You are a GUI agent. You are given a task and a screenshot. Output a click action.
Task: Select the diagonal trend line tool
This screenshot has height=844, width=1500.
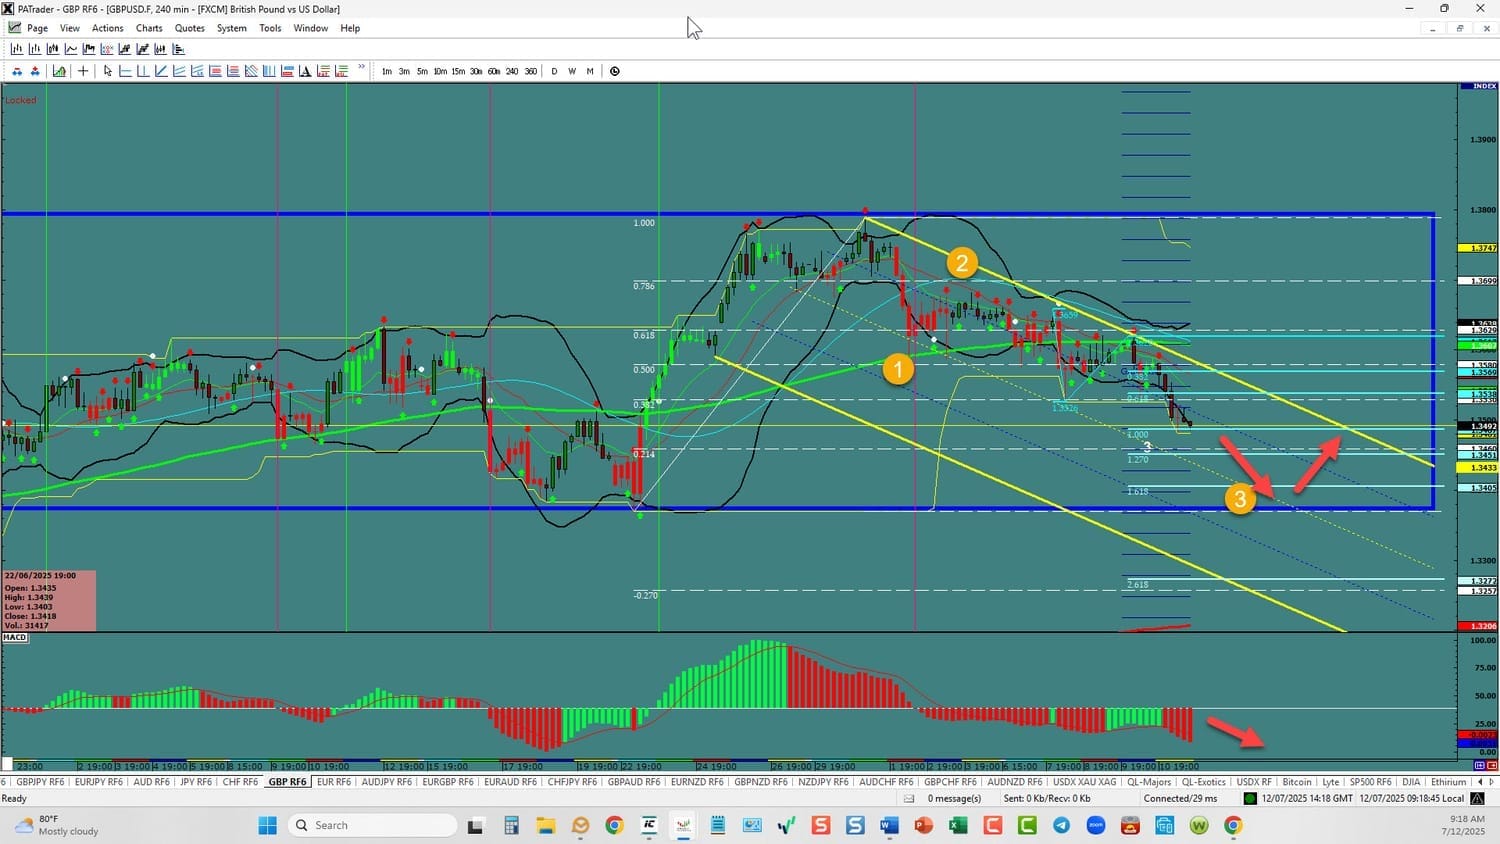coord(161,71)
